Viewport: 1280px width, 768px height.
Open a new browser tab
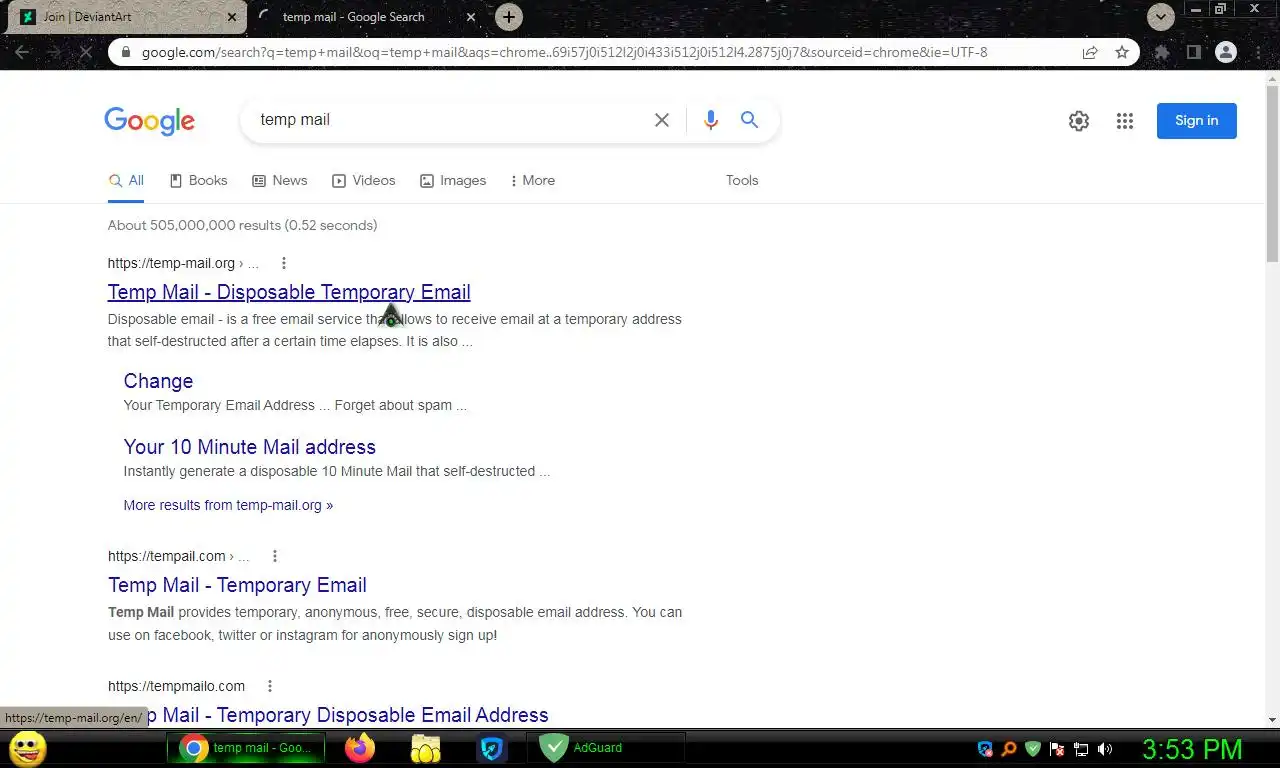point(509,17)
